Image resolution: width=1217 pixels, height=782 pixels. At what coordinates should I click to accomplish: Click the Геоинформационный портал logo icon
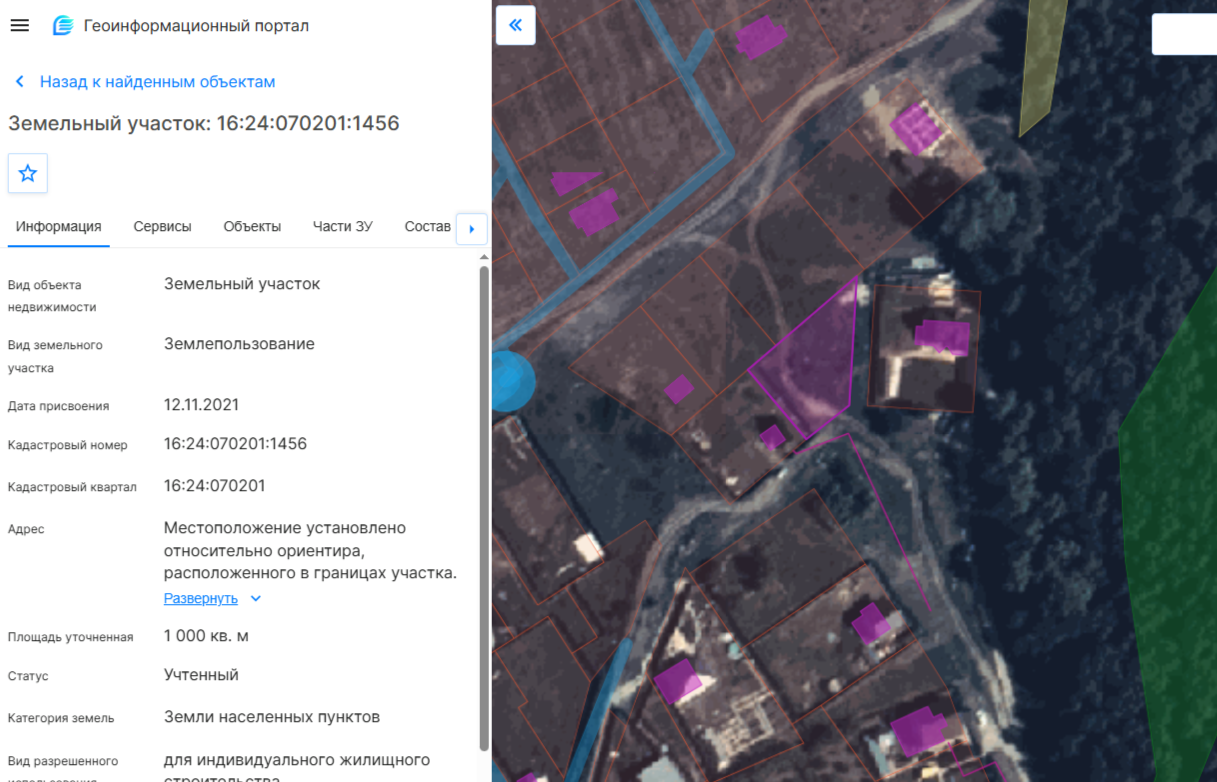coord(63,26)
